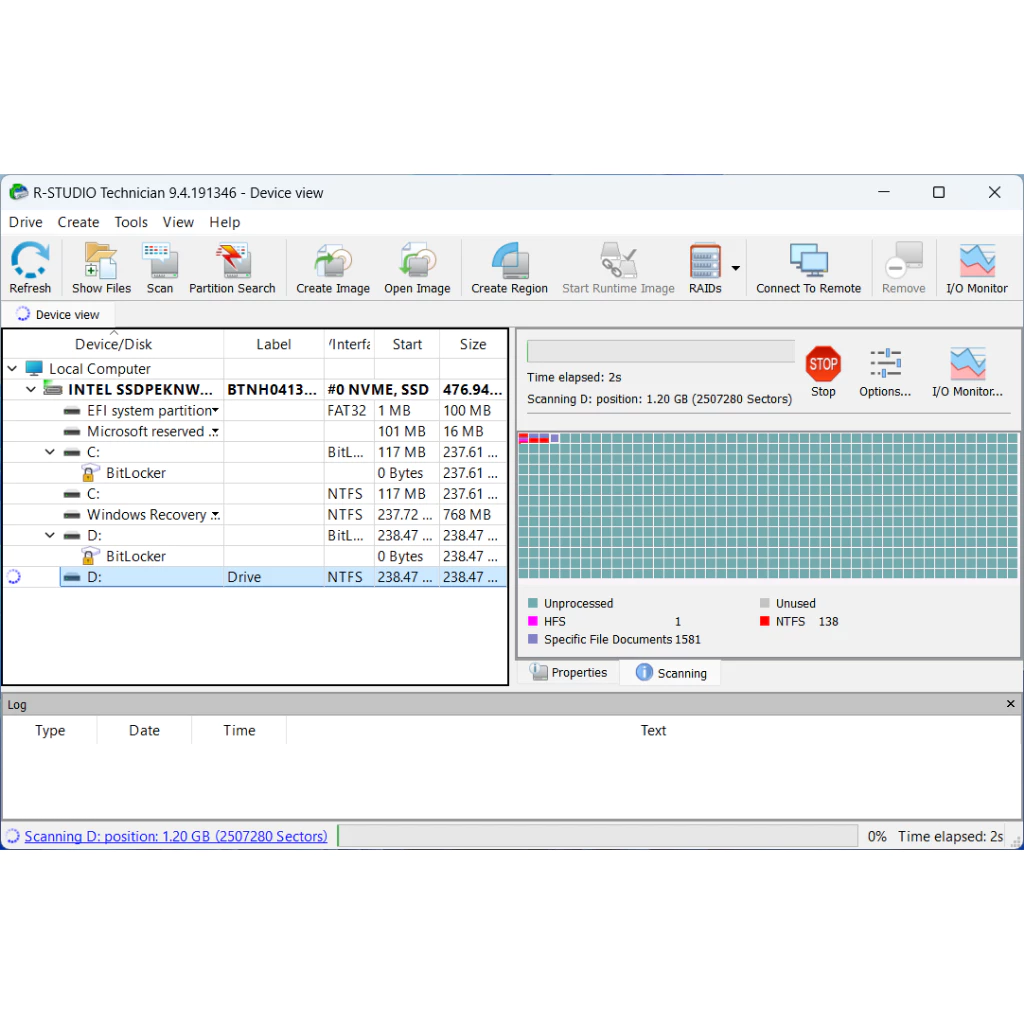Stop the scan with the STOP icon
This screenshot has width=1024, height=1024.
point(823,364)
